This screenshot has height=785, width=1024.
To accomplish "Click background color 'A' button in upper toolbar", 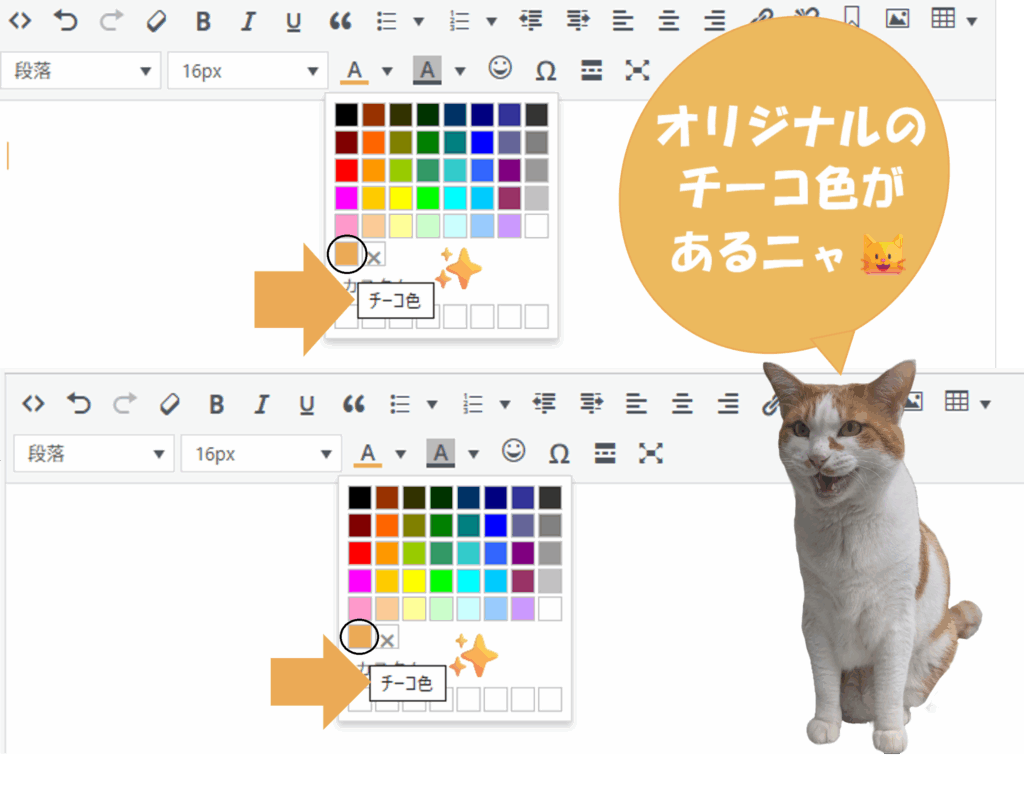I will point(428,70).
